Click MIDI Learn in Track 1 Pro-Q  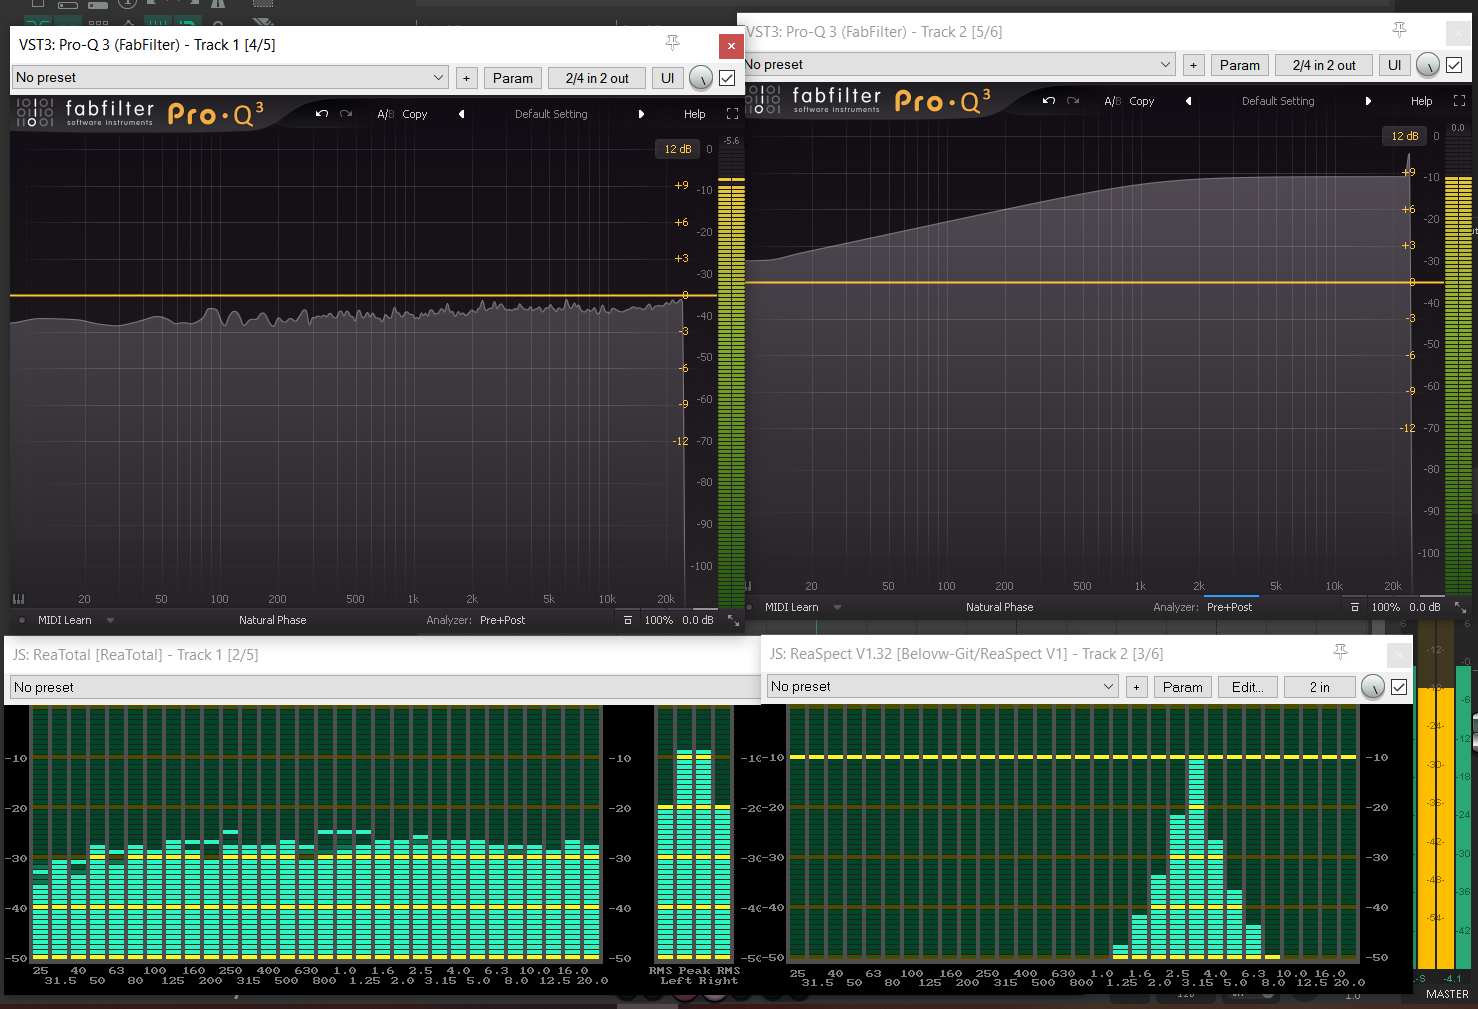(65, 620)
